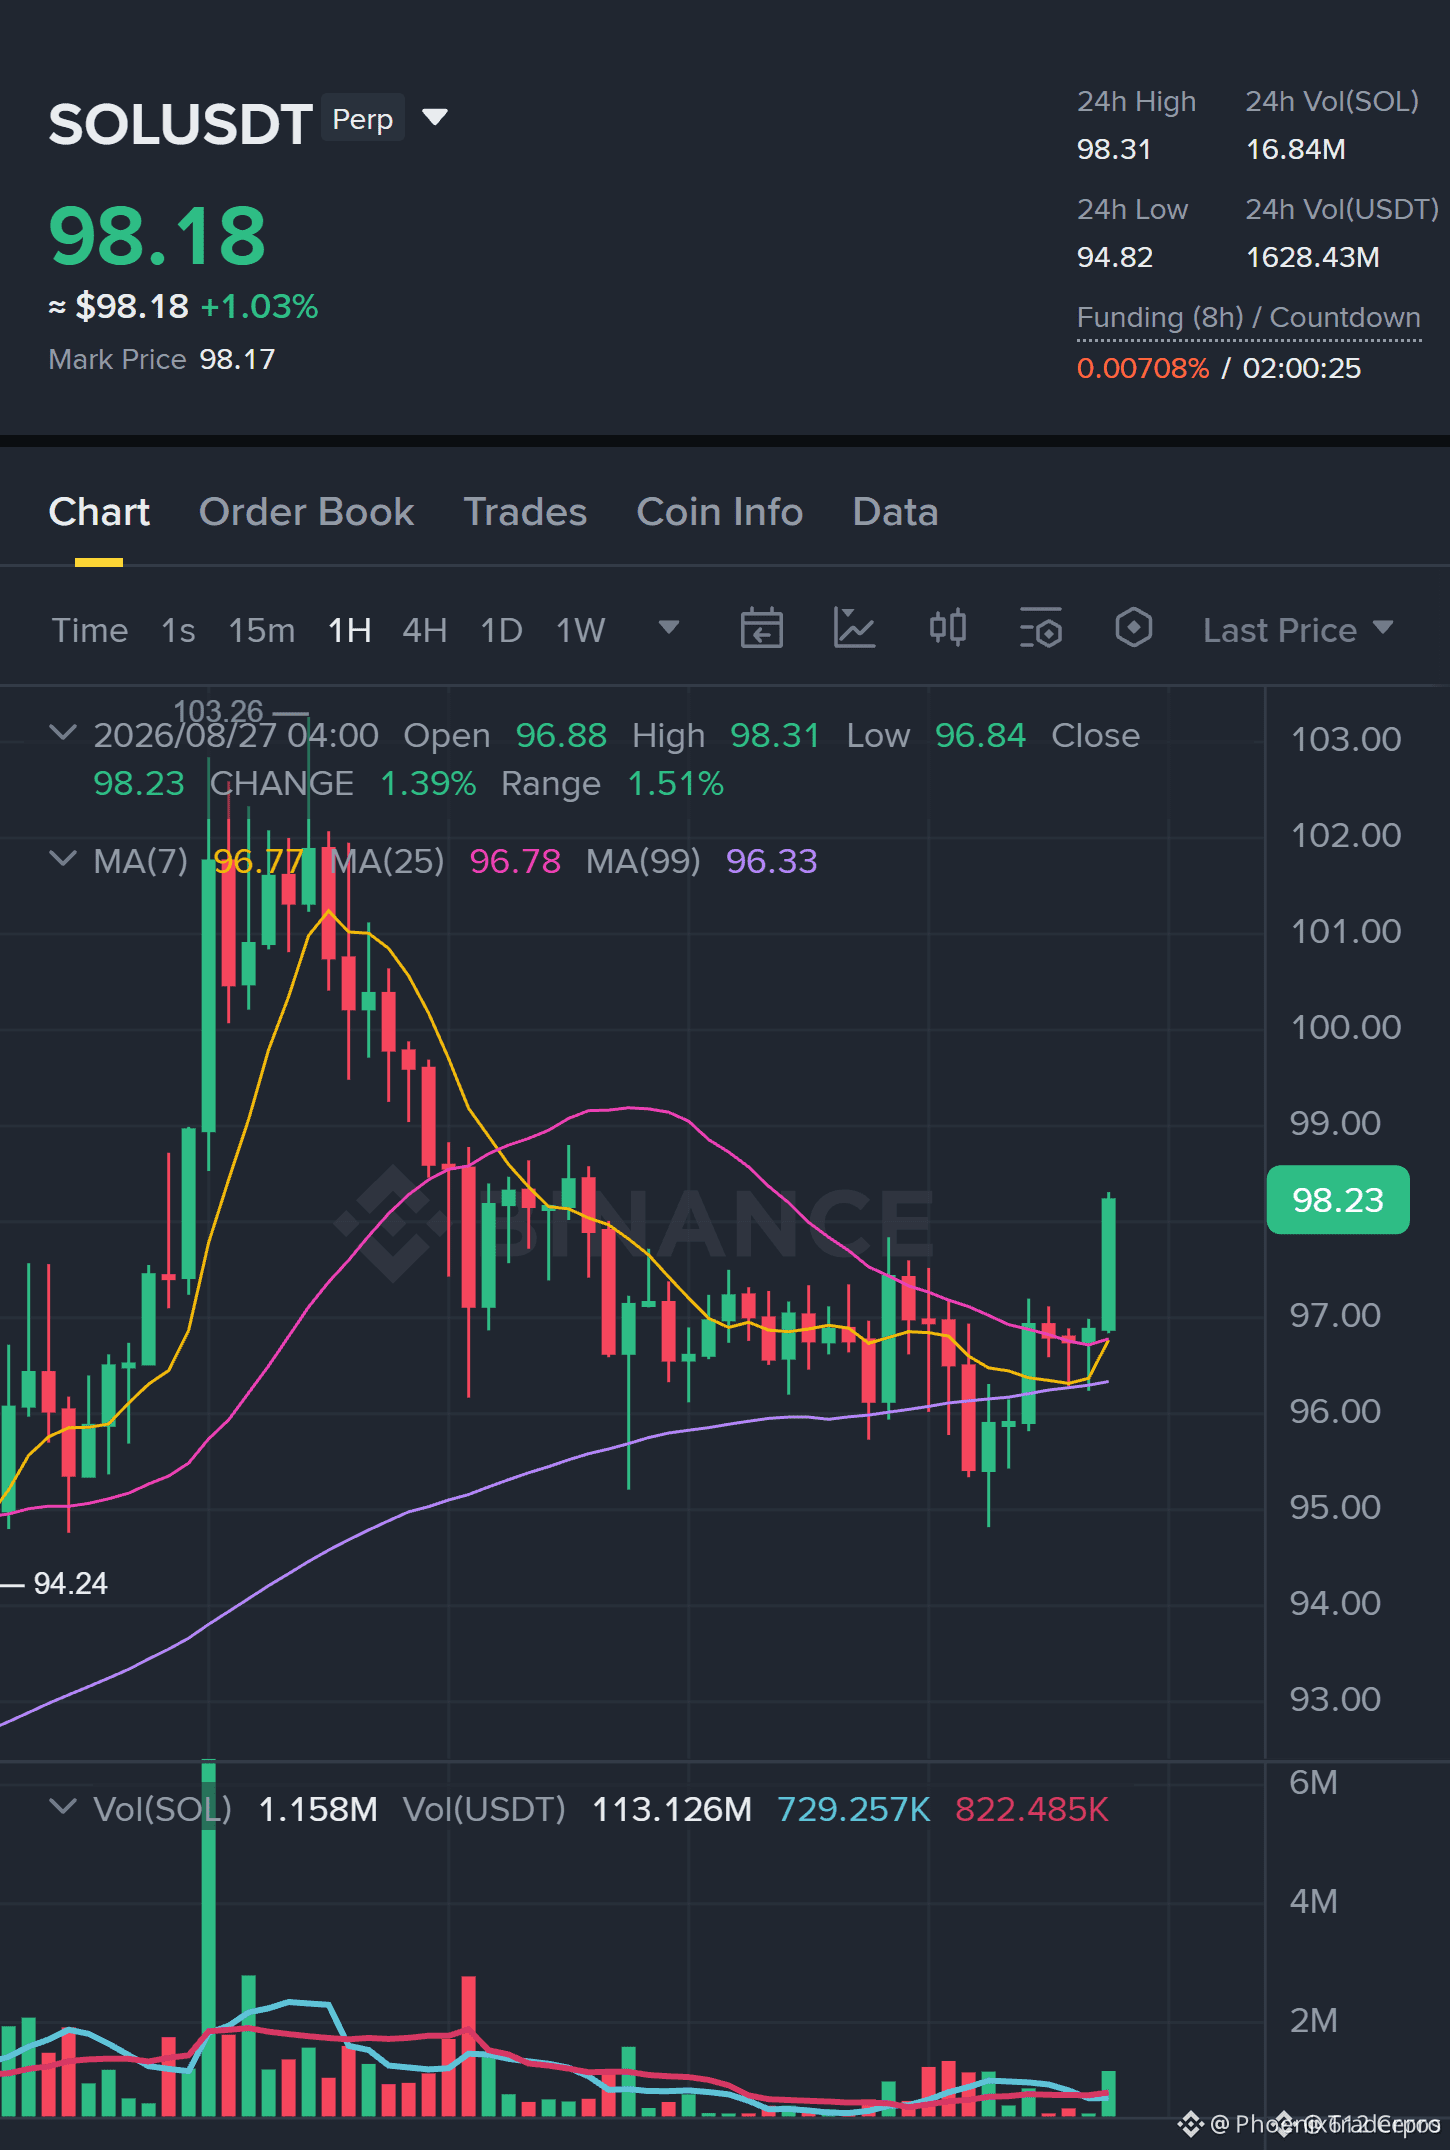Open the Coin Info tab
The width and height of the screenshot is (1450, 2150).
coord(720,512)
